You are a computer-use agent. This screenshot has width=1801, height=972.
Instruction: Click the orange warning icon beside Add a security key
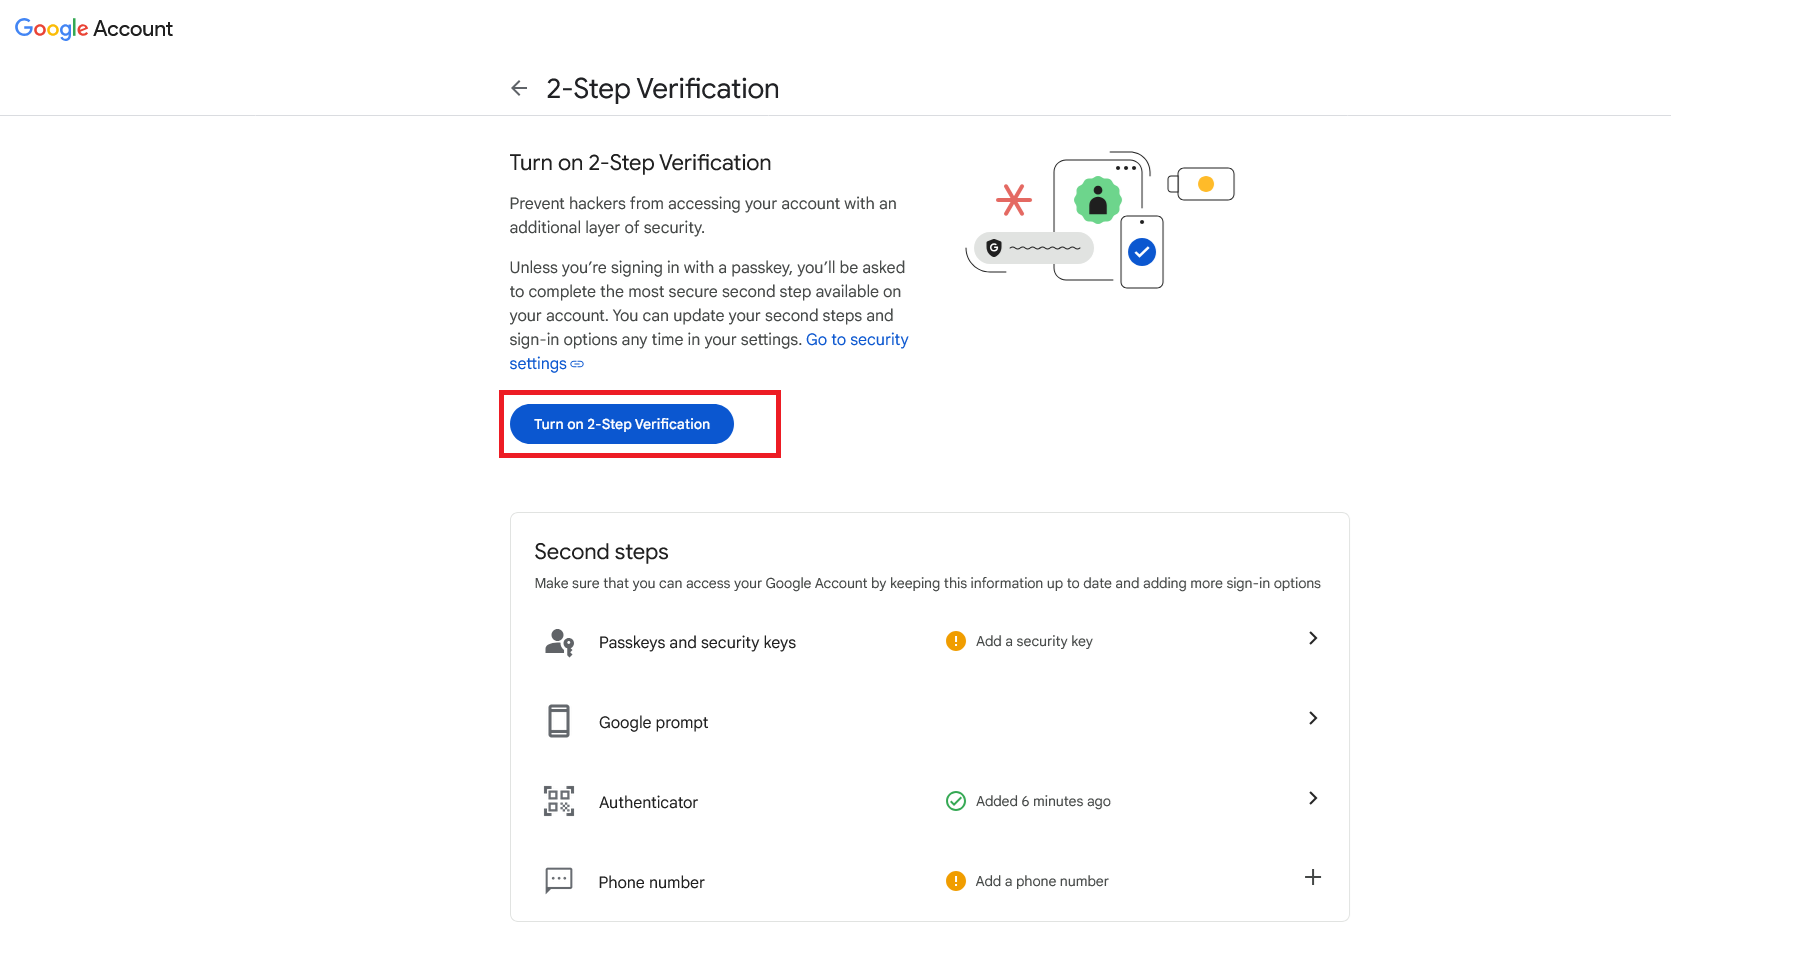point(956,641)
